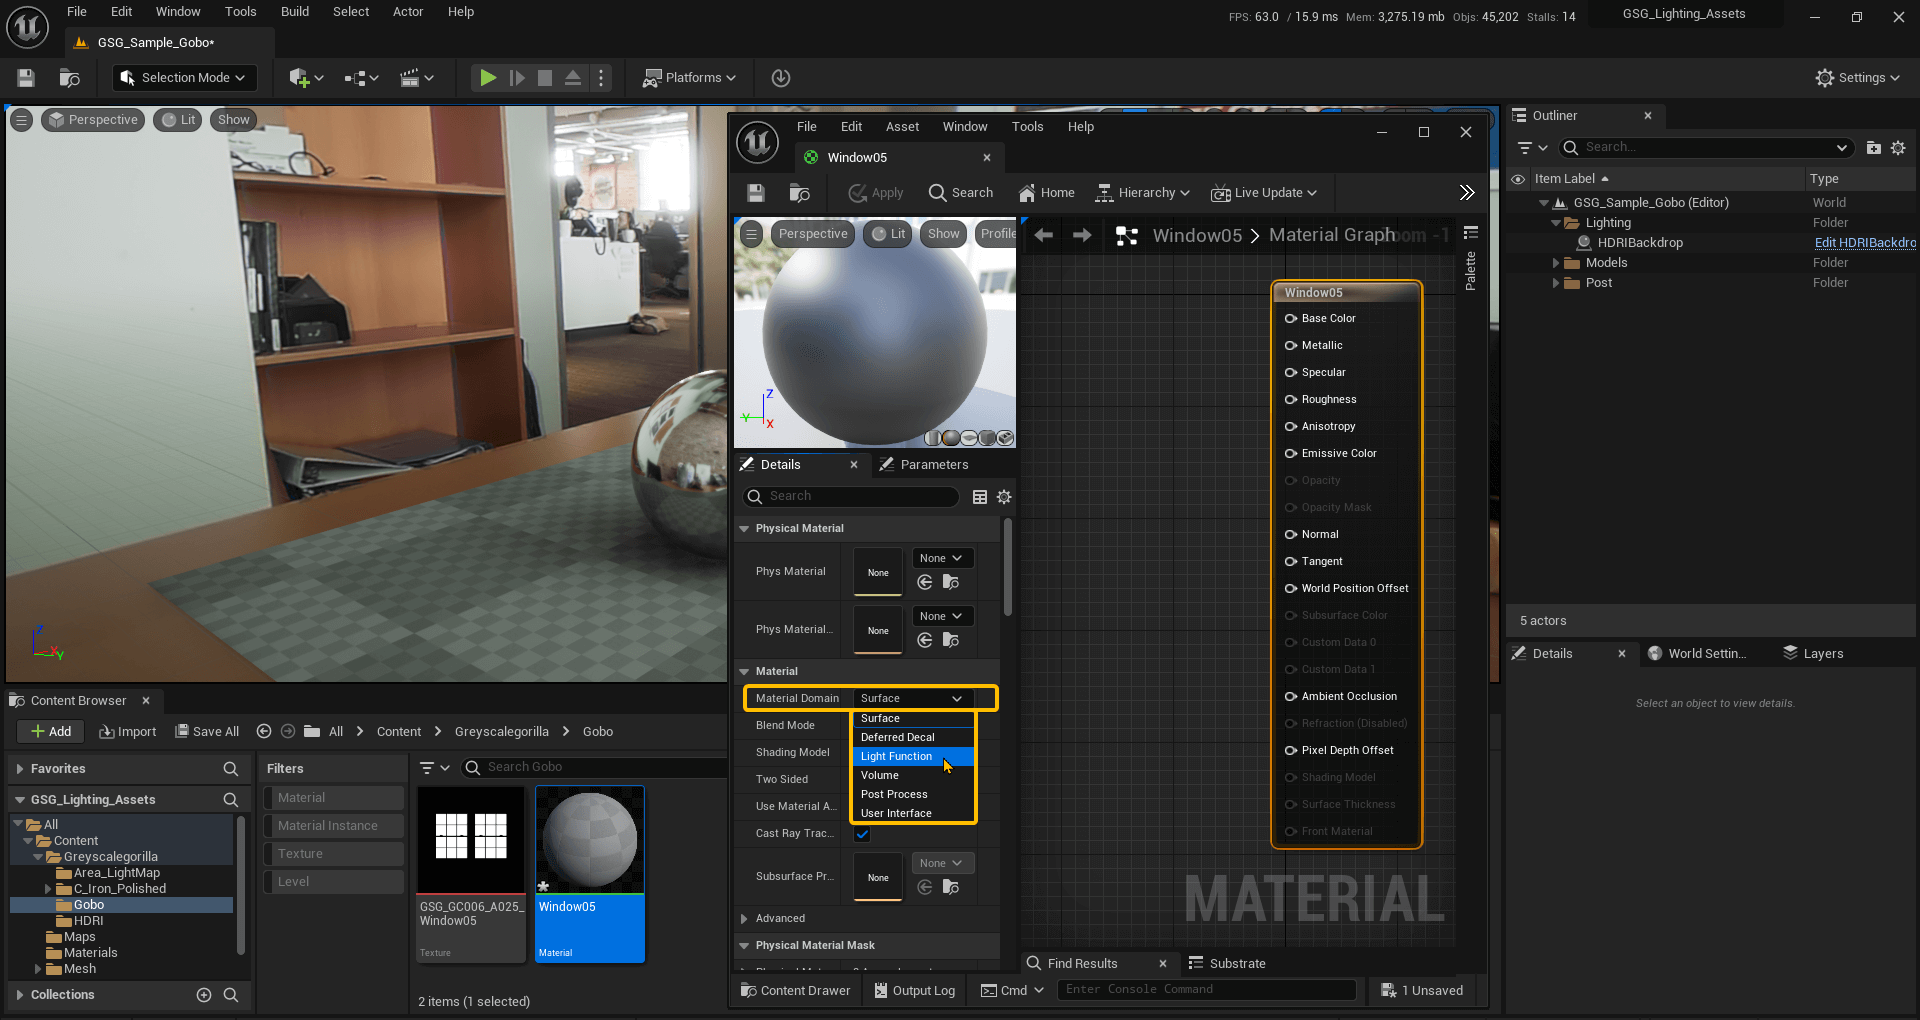Click the Play level button in main toolbar
This screenshot has width=1920, height=1020.
coord(487,78)
